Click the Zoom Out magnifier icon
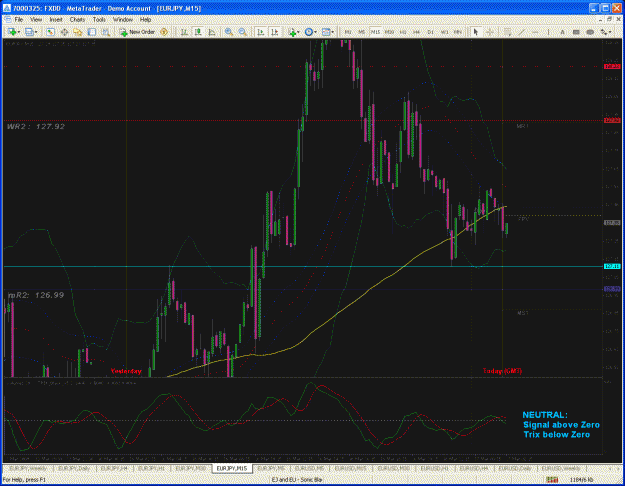The width and height of the screenshot is (625, 486). [x=242, y=32]
